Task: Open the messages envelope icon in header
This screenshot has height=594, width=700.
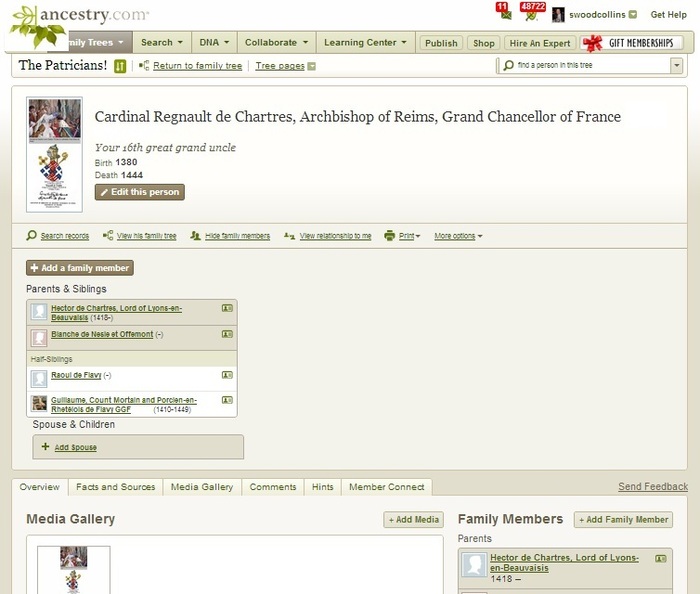Action: click(x=505, y=15)
